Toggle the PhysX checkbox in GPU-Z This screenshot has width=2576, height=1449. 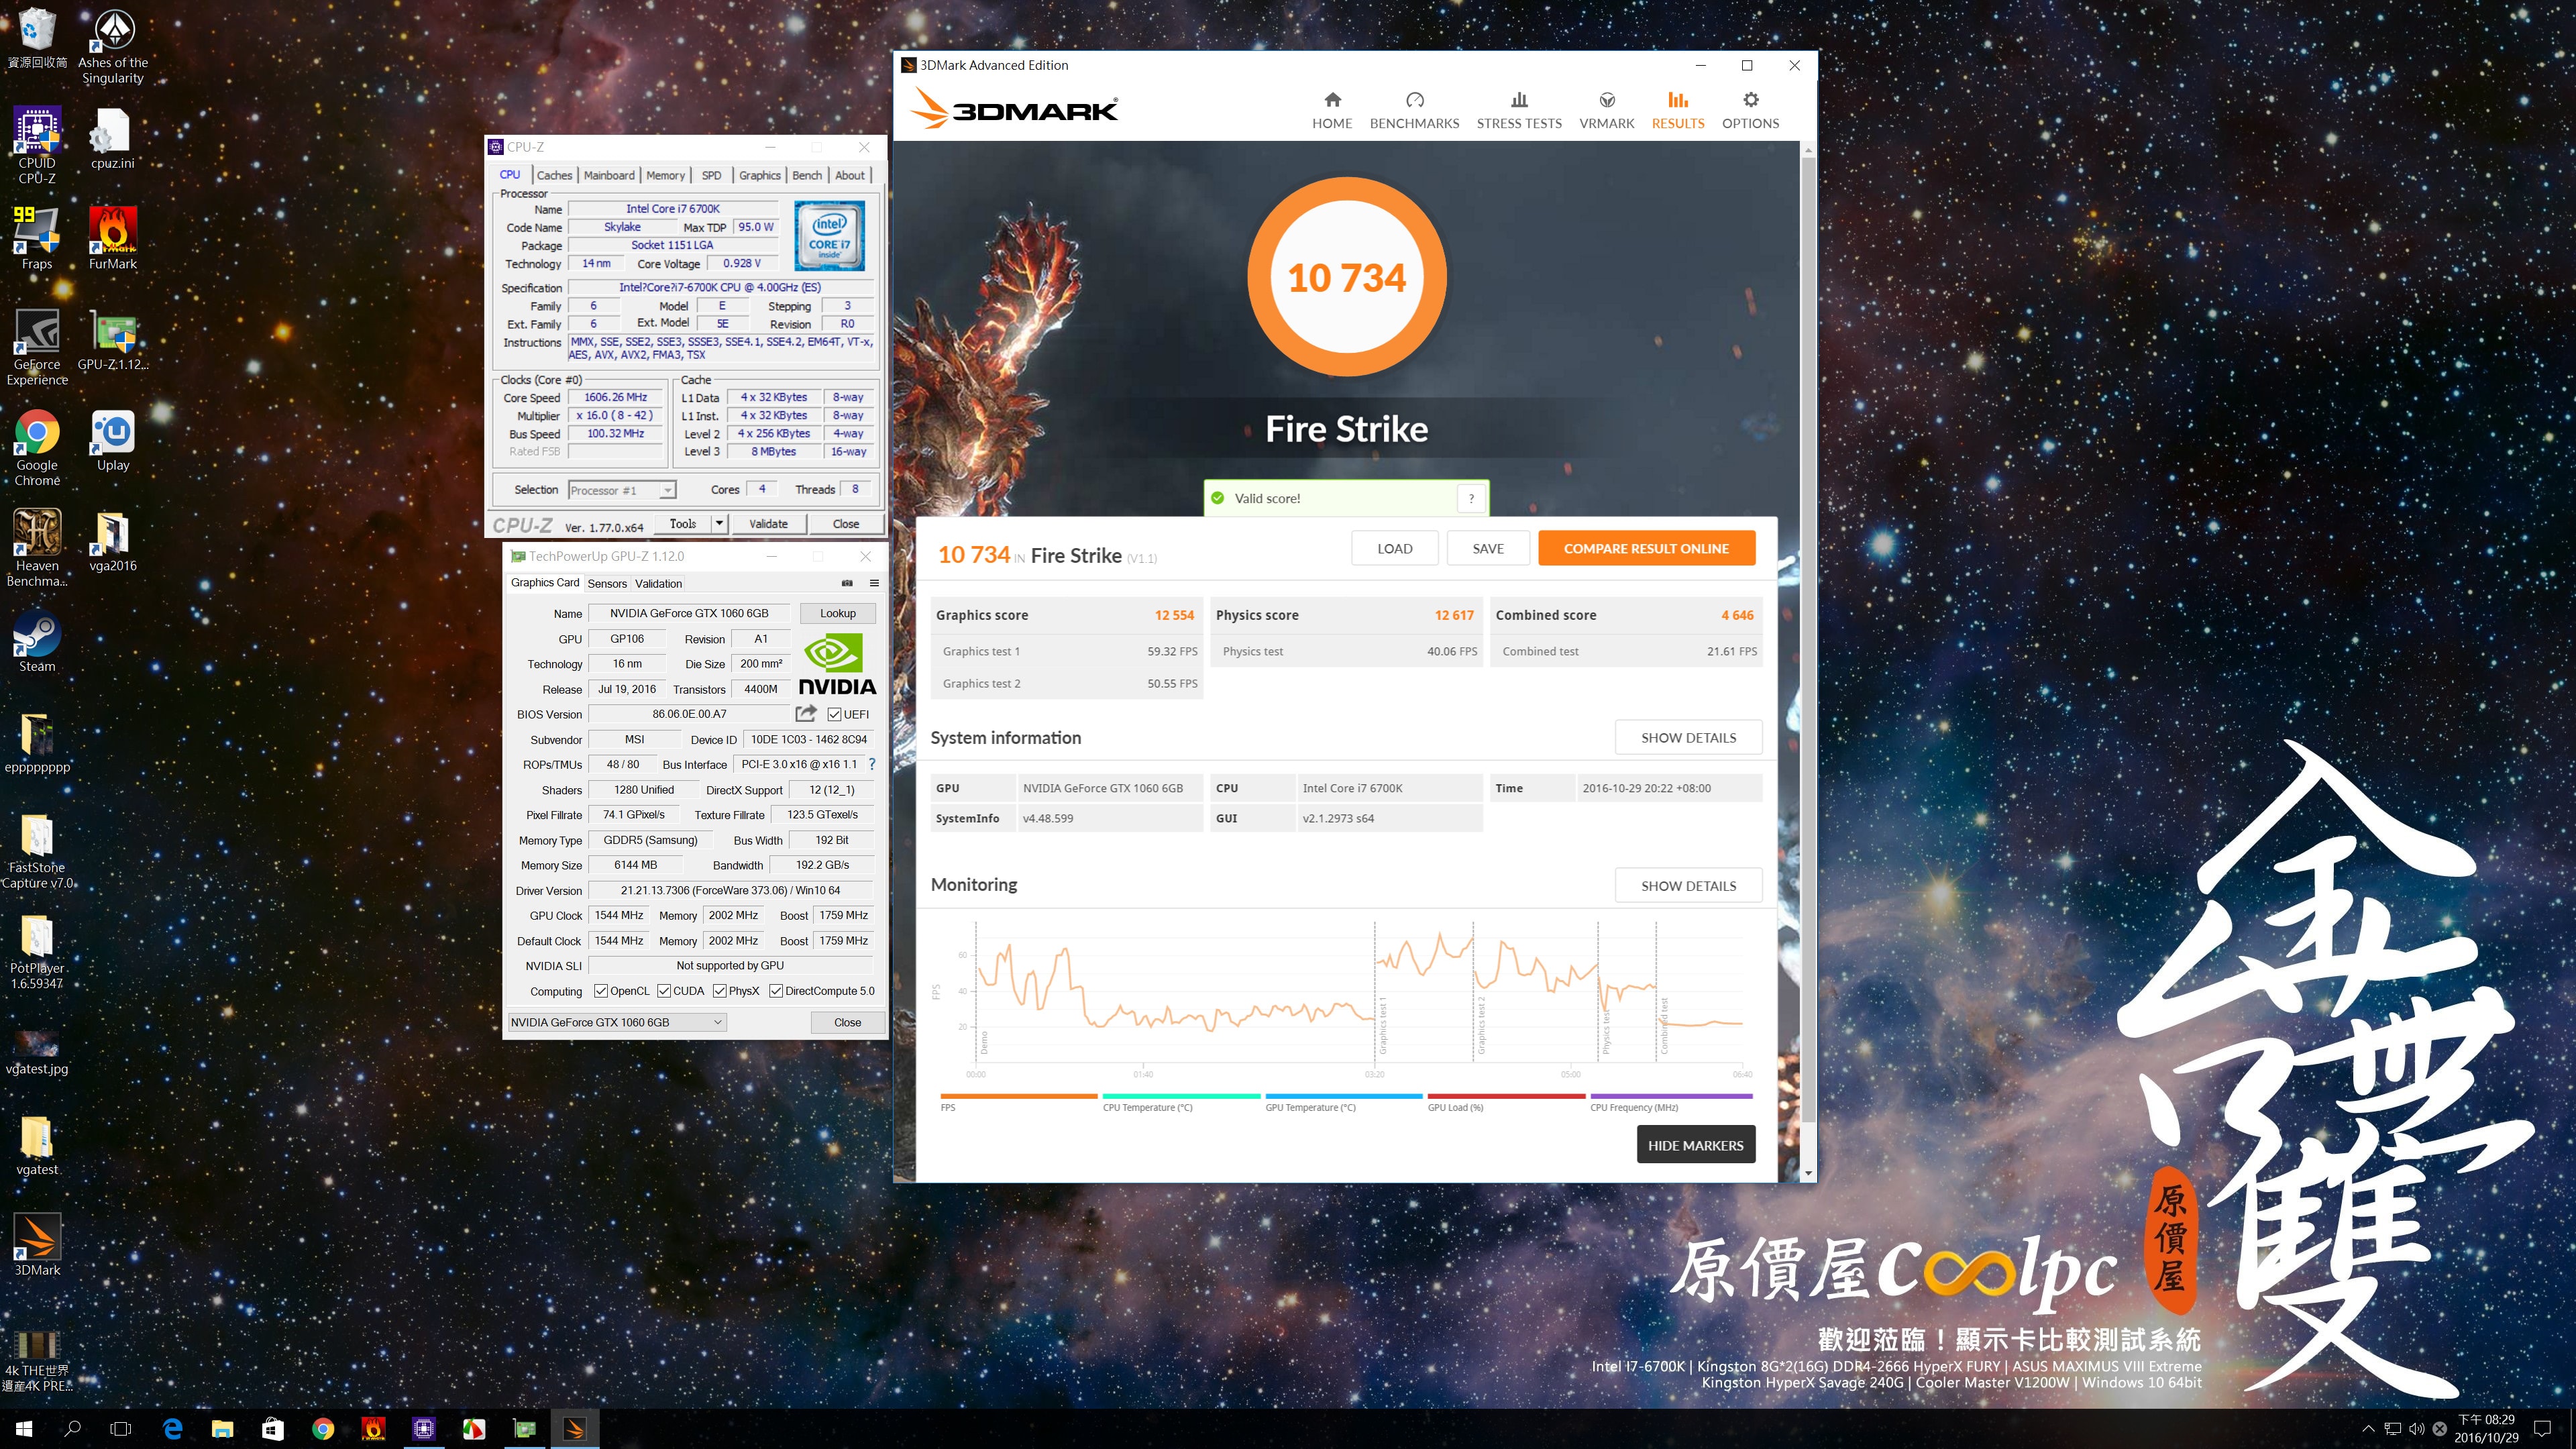coord(719,991)
